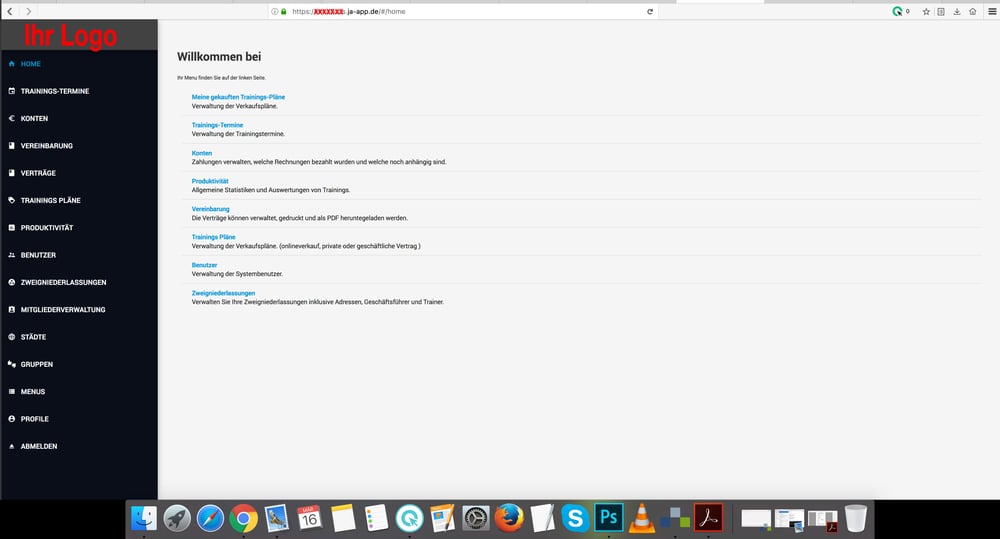The image size is (1000, 539).
Task: Click the globe icon beside Städte
Action: click(x=11, y=337)
